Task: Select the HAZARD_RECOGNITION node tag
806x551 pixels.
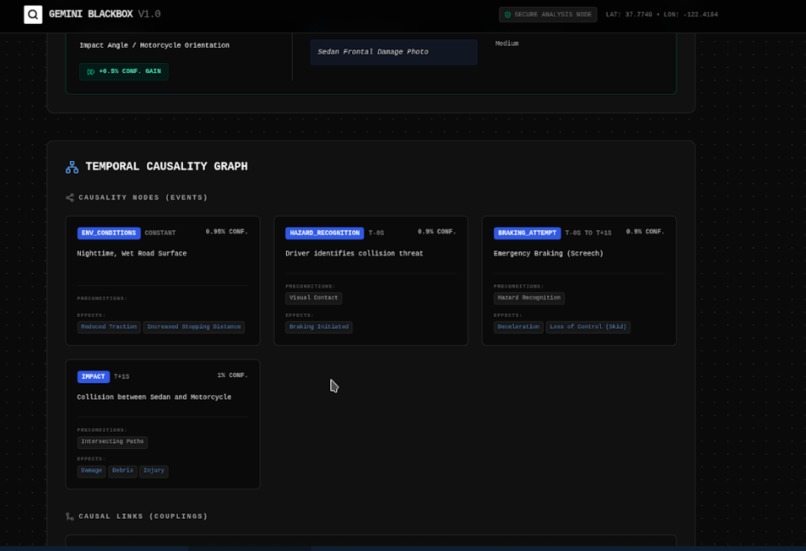Action: coord(324,233)
